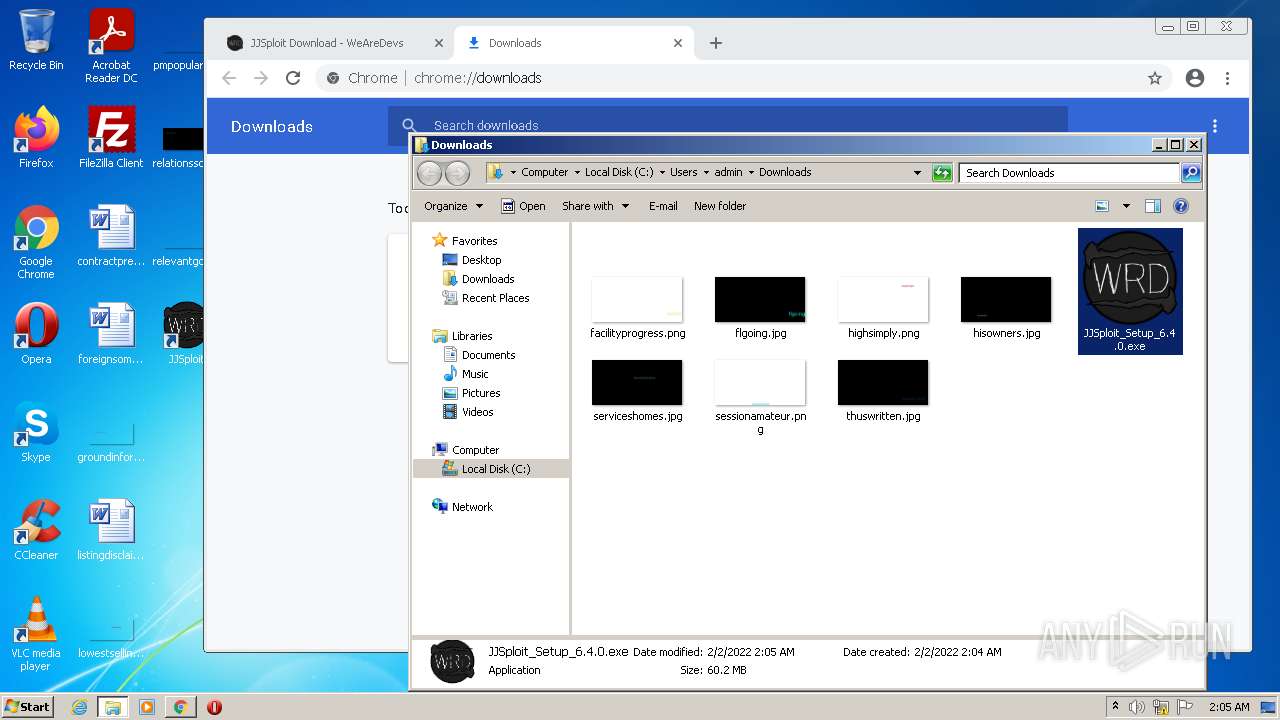Viewport: 1280px width, 720px height.
Task: Click Local Disk (C:) breadcrumb segment
Action: tap(619, 172)
